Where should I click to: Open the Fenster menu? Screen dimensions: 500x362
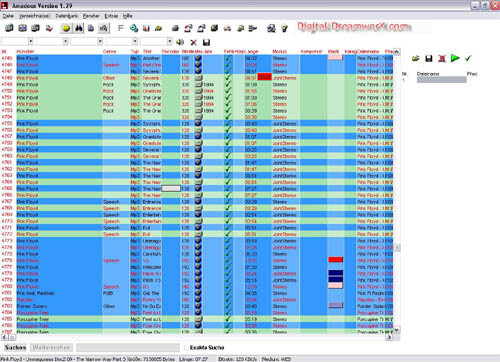pos(91,16)
